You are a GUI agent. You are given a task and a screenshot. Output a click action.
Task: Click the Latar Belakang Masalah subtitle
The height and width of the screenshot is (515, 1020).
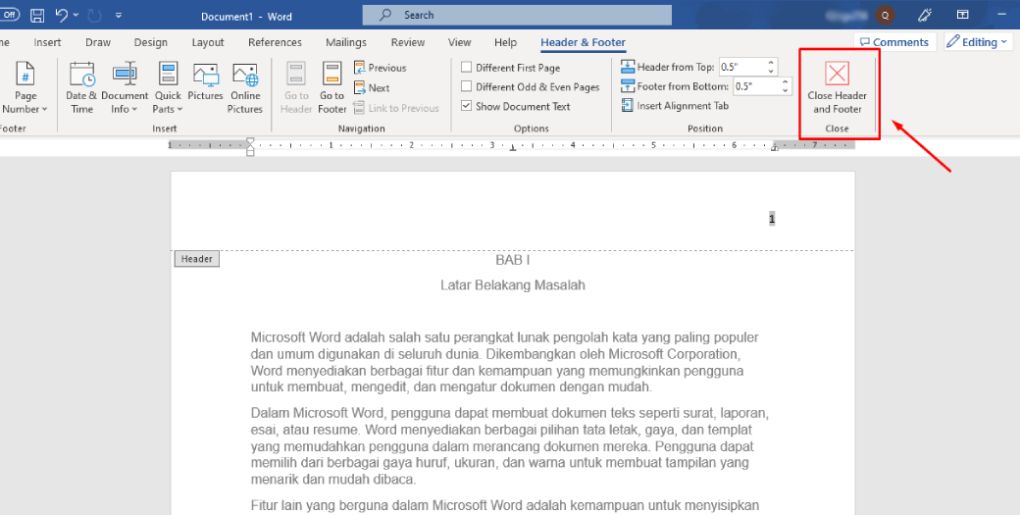[513, 285]
